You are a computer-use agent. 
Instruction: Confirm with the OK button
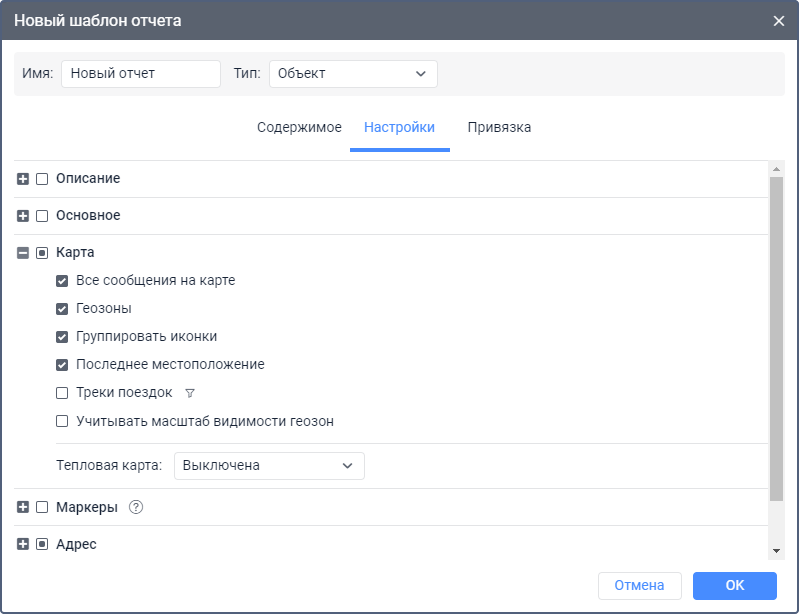coord(735,585)
